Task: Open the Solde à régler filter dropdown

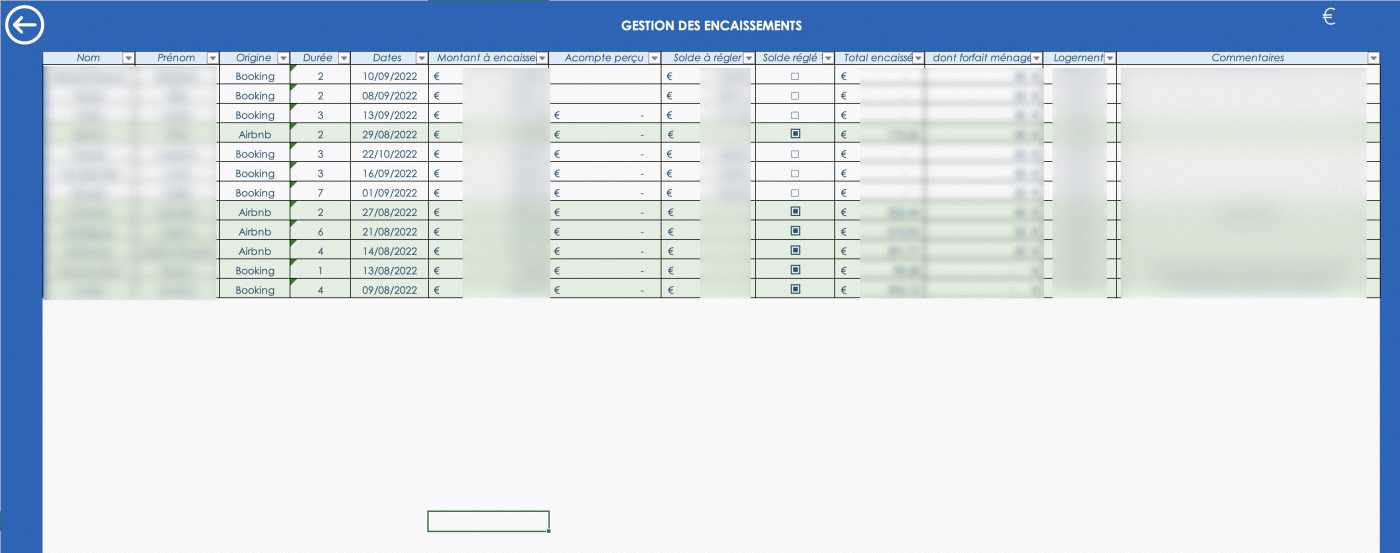Action: 748,58
